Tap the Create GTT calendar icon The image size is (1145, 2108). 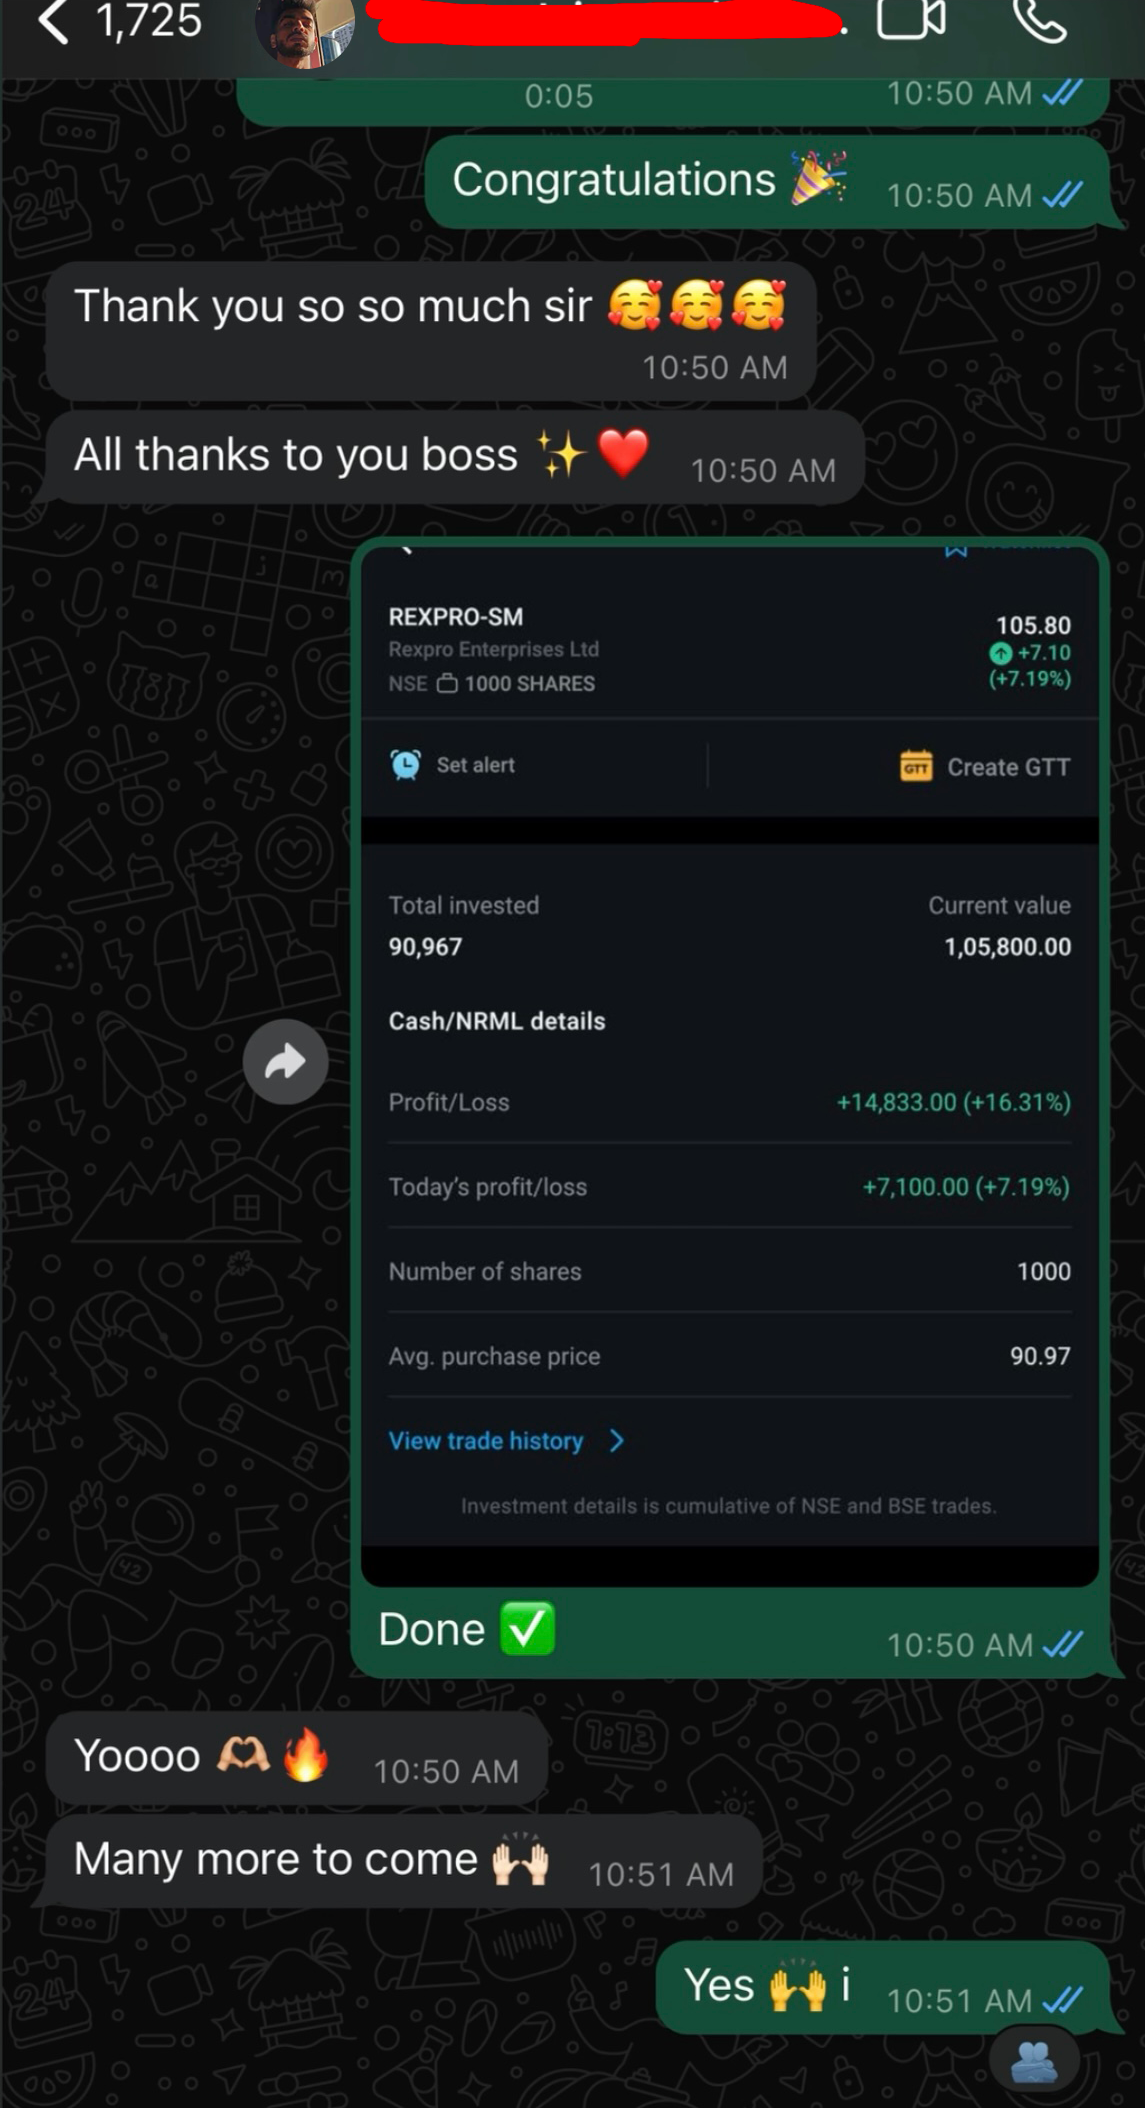(916, 767)
